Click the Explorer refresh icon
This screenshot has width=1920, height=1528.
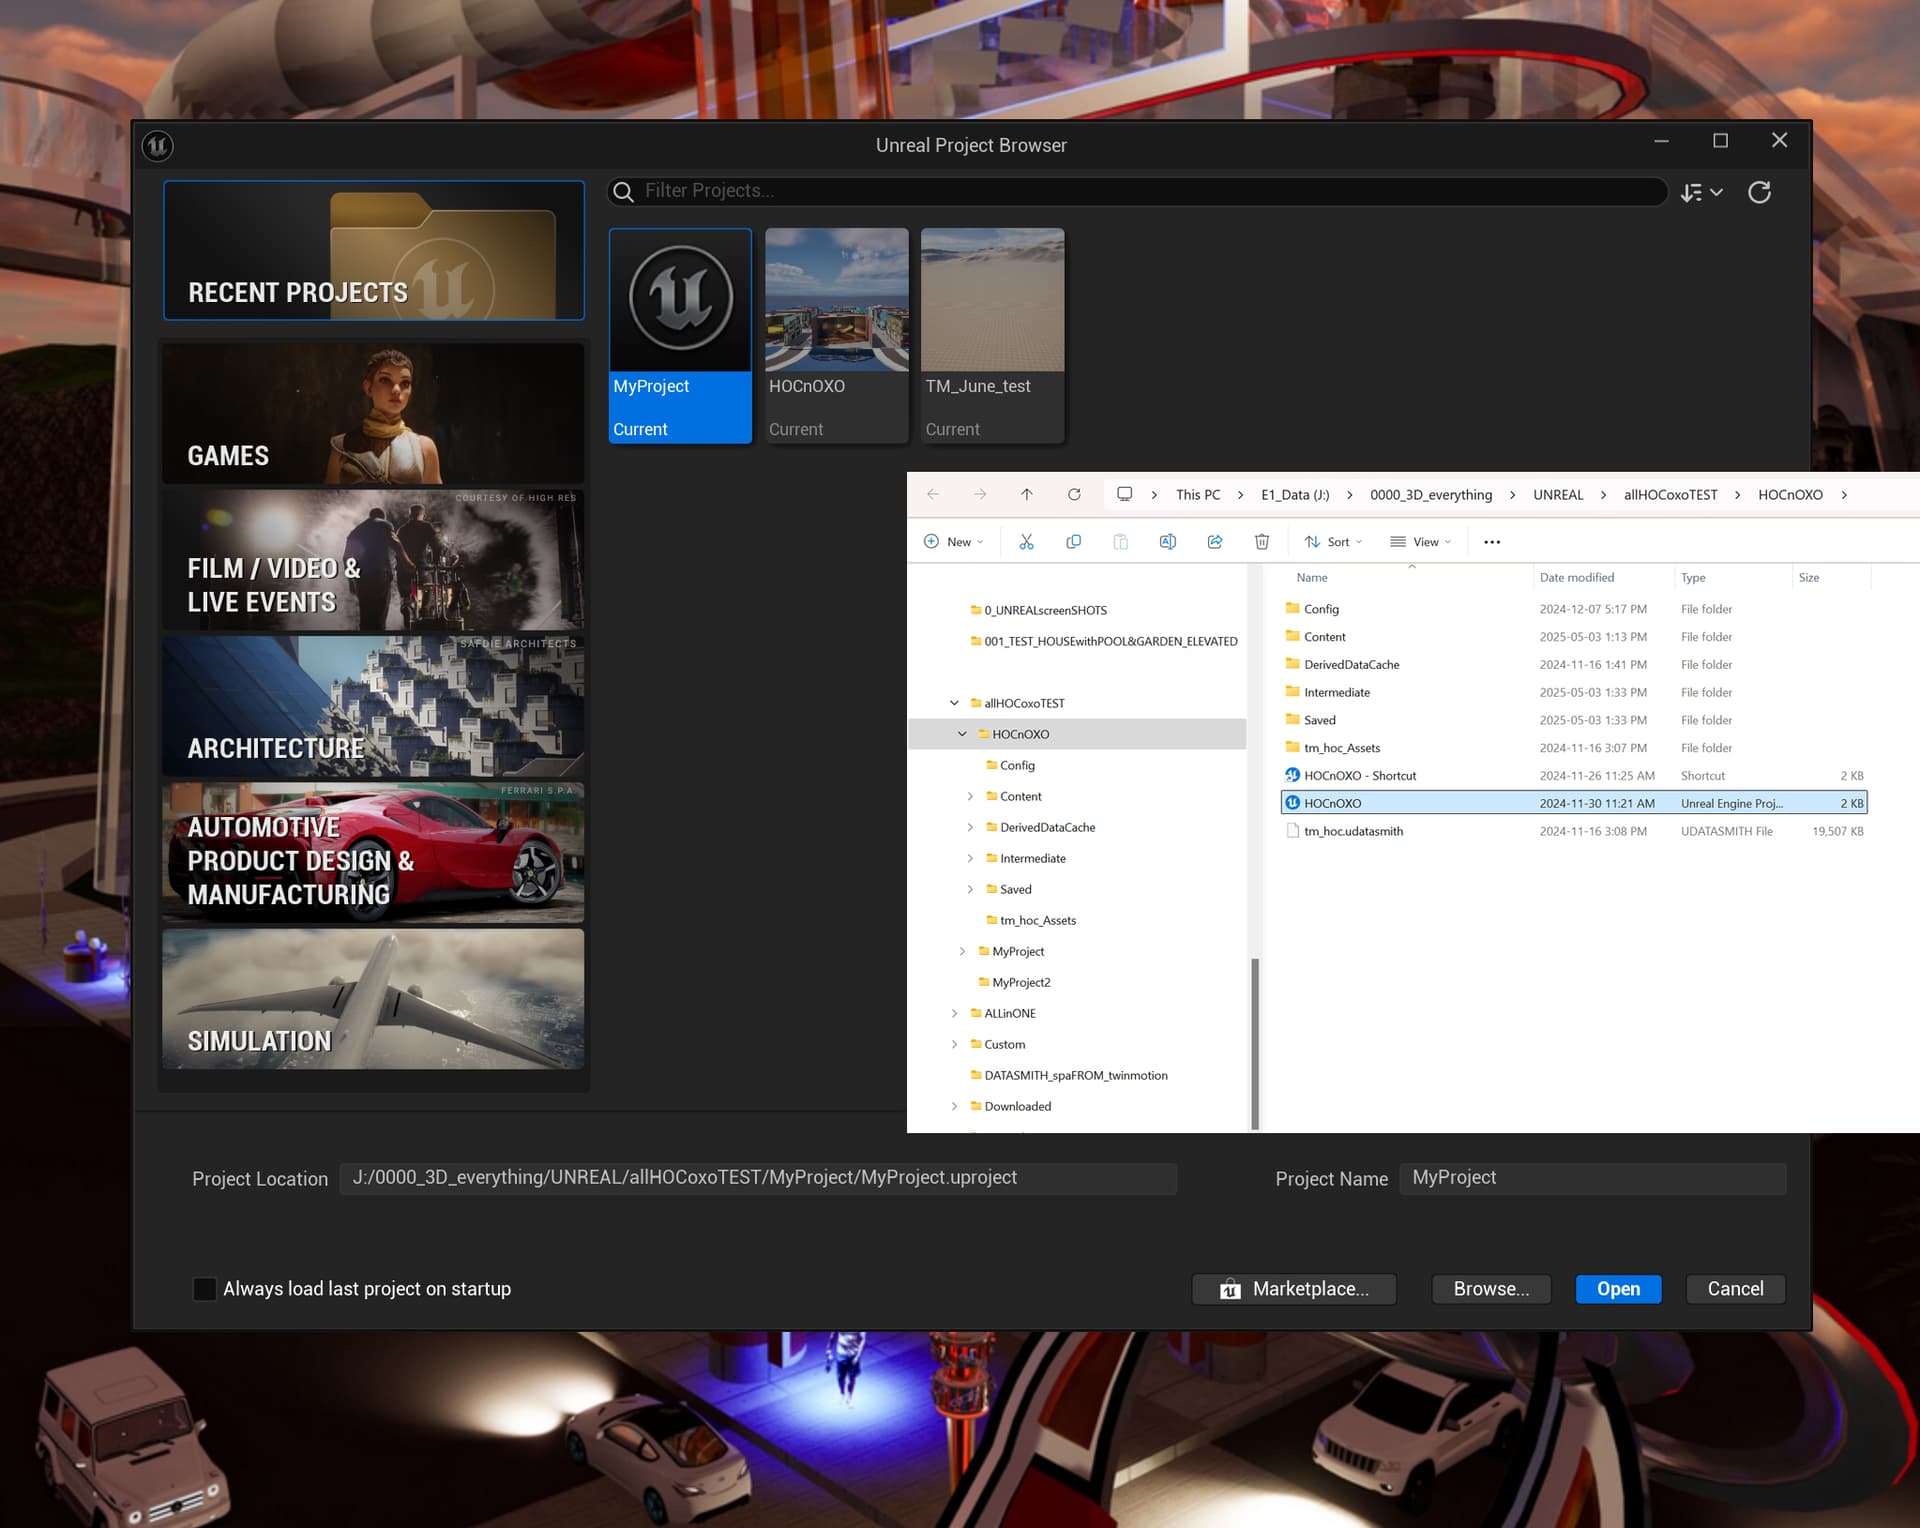(x=1074, y=494)
